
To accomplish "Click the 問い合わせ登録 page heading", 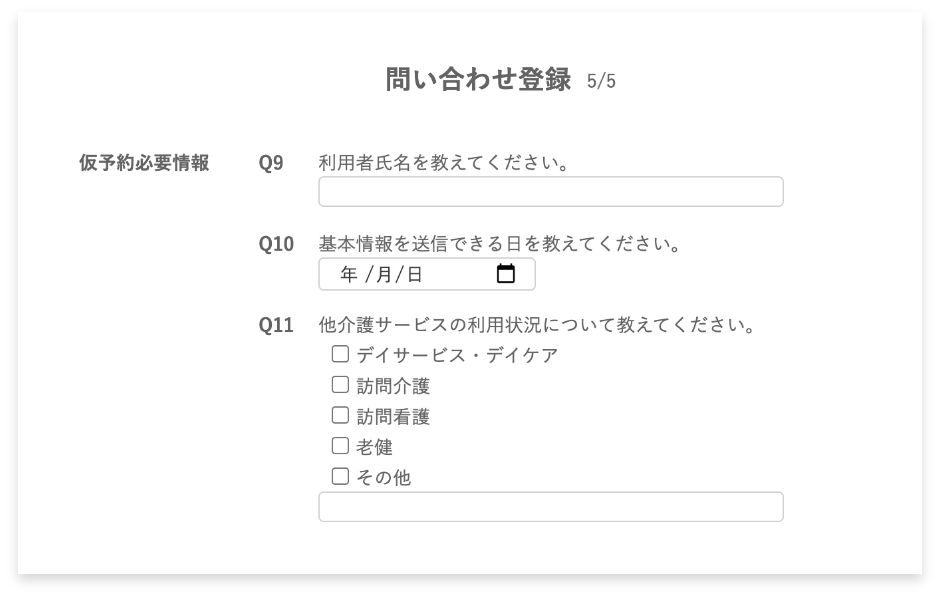I will 478,80.
